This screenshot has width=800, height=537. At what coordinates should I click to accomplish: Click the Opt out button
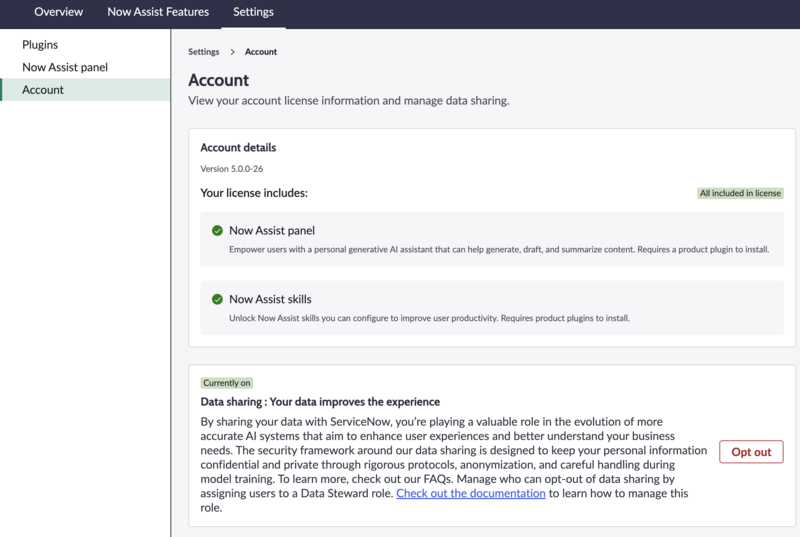751,452
